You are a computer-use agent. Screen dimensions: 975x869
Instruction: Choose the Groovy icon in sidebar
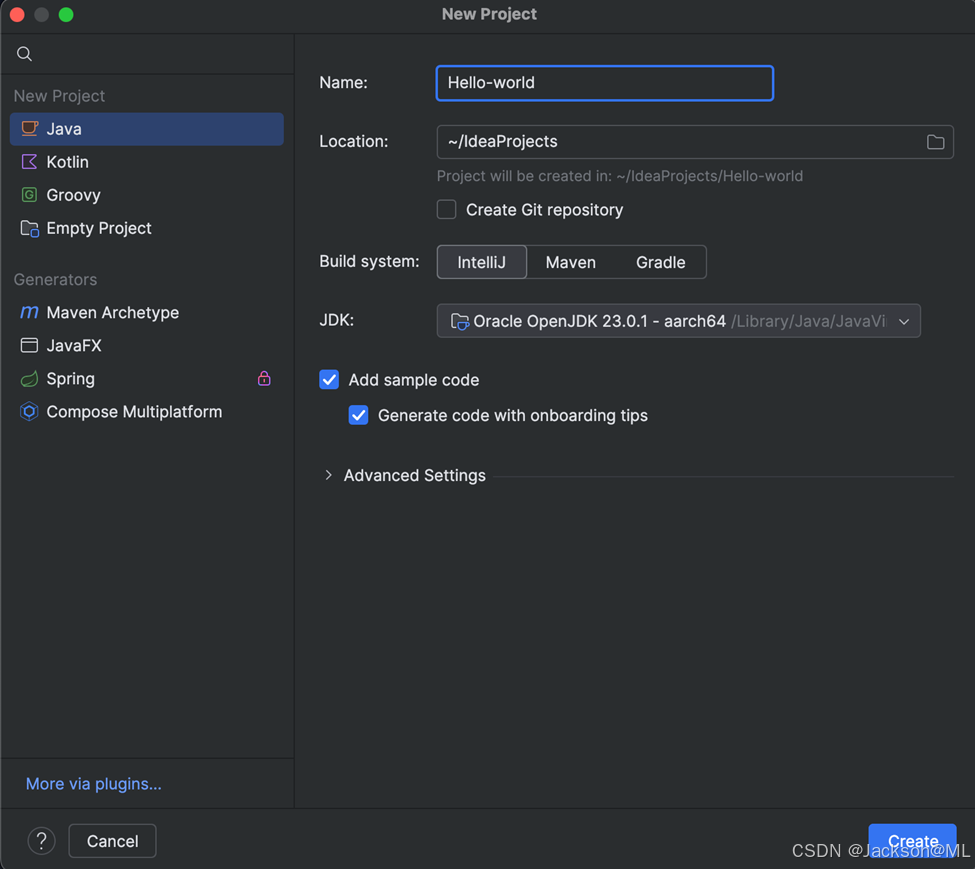coord(30,195)
